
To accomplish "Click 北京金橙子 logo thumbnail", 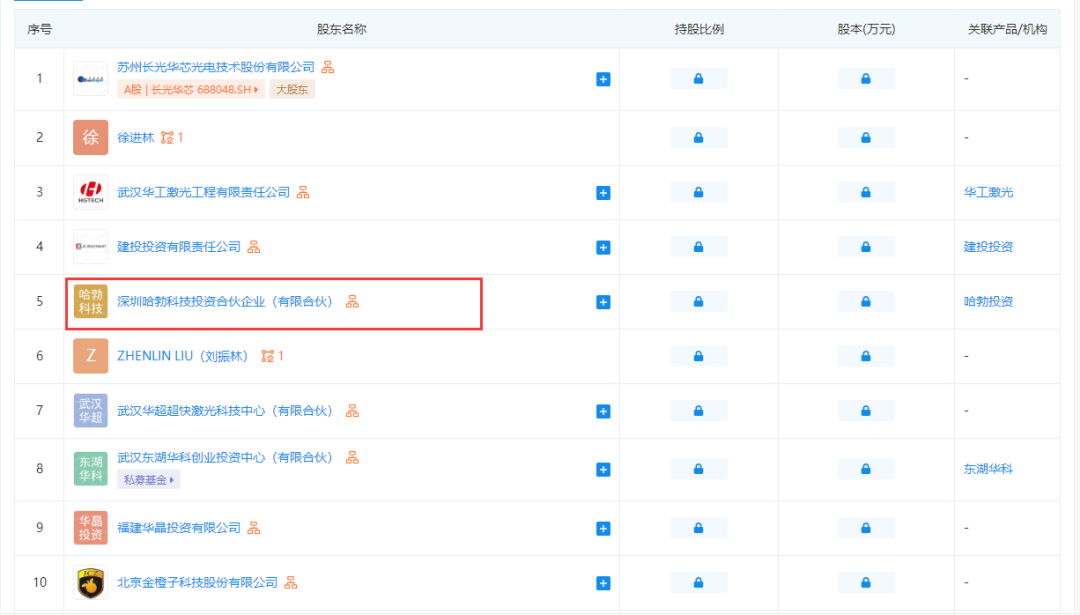I will (x=91, y=583).
